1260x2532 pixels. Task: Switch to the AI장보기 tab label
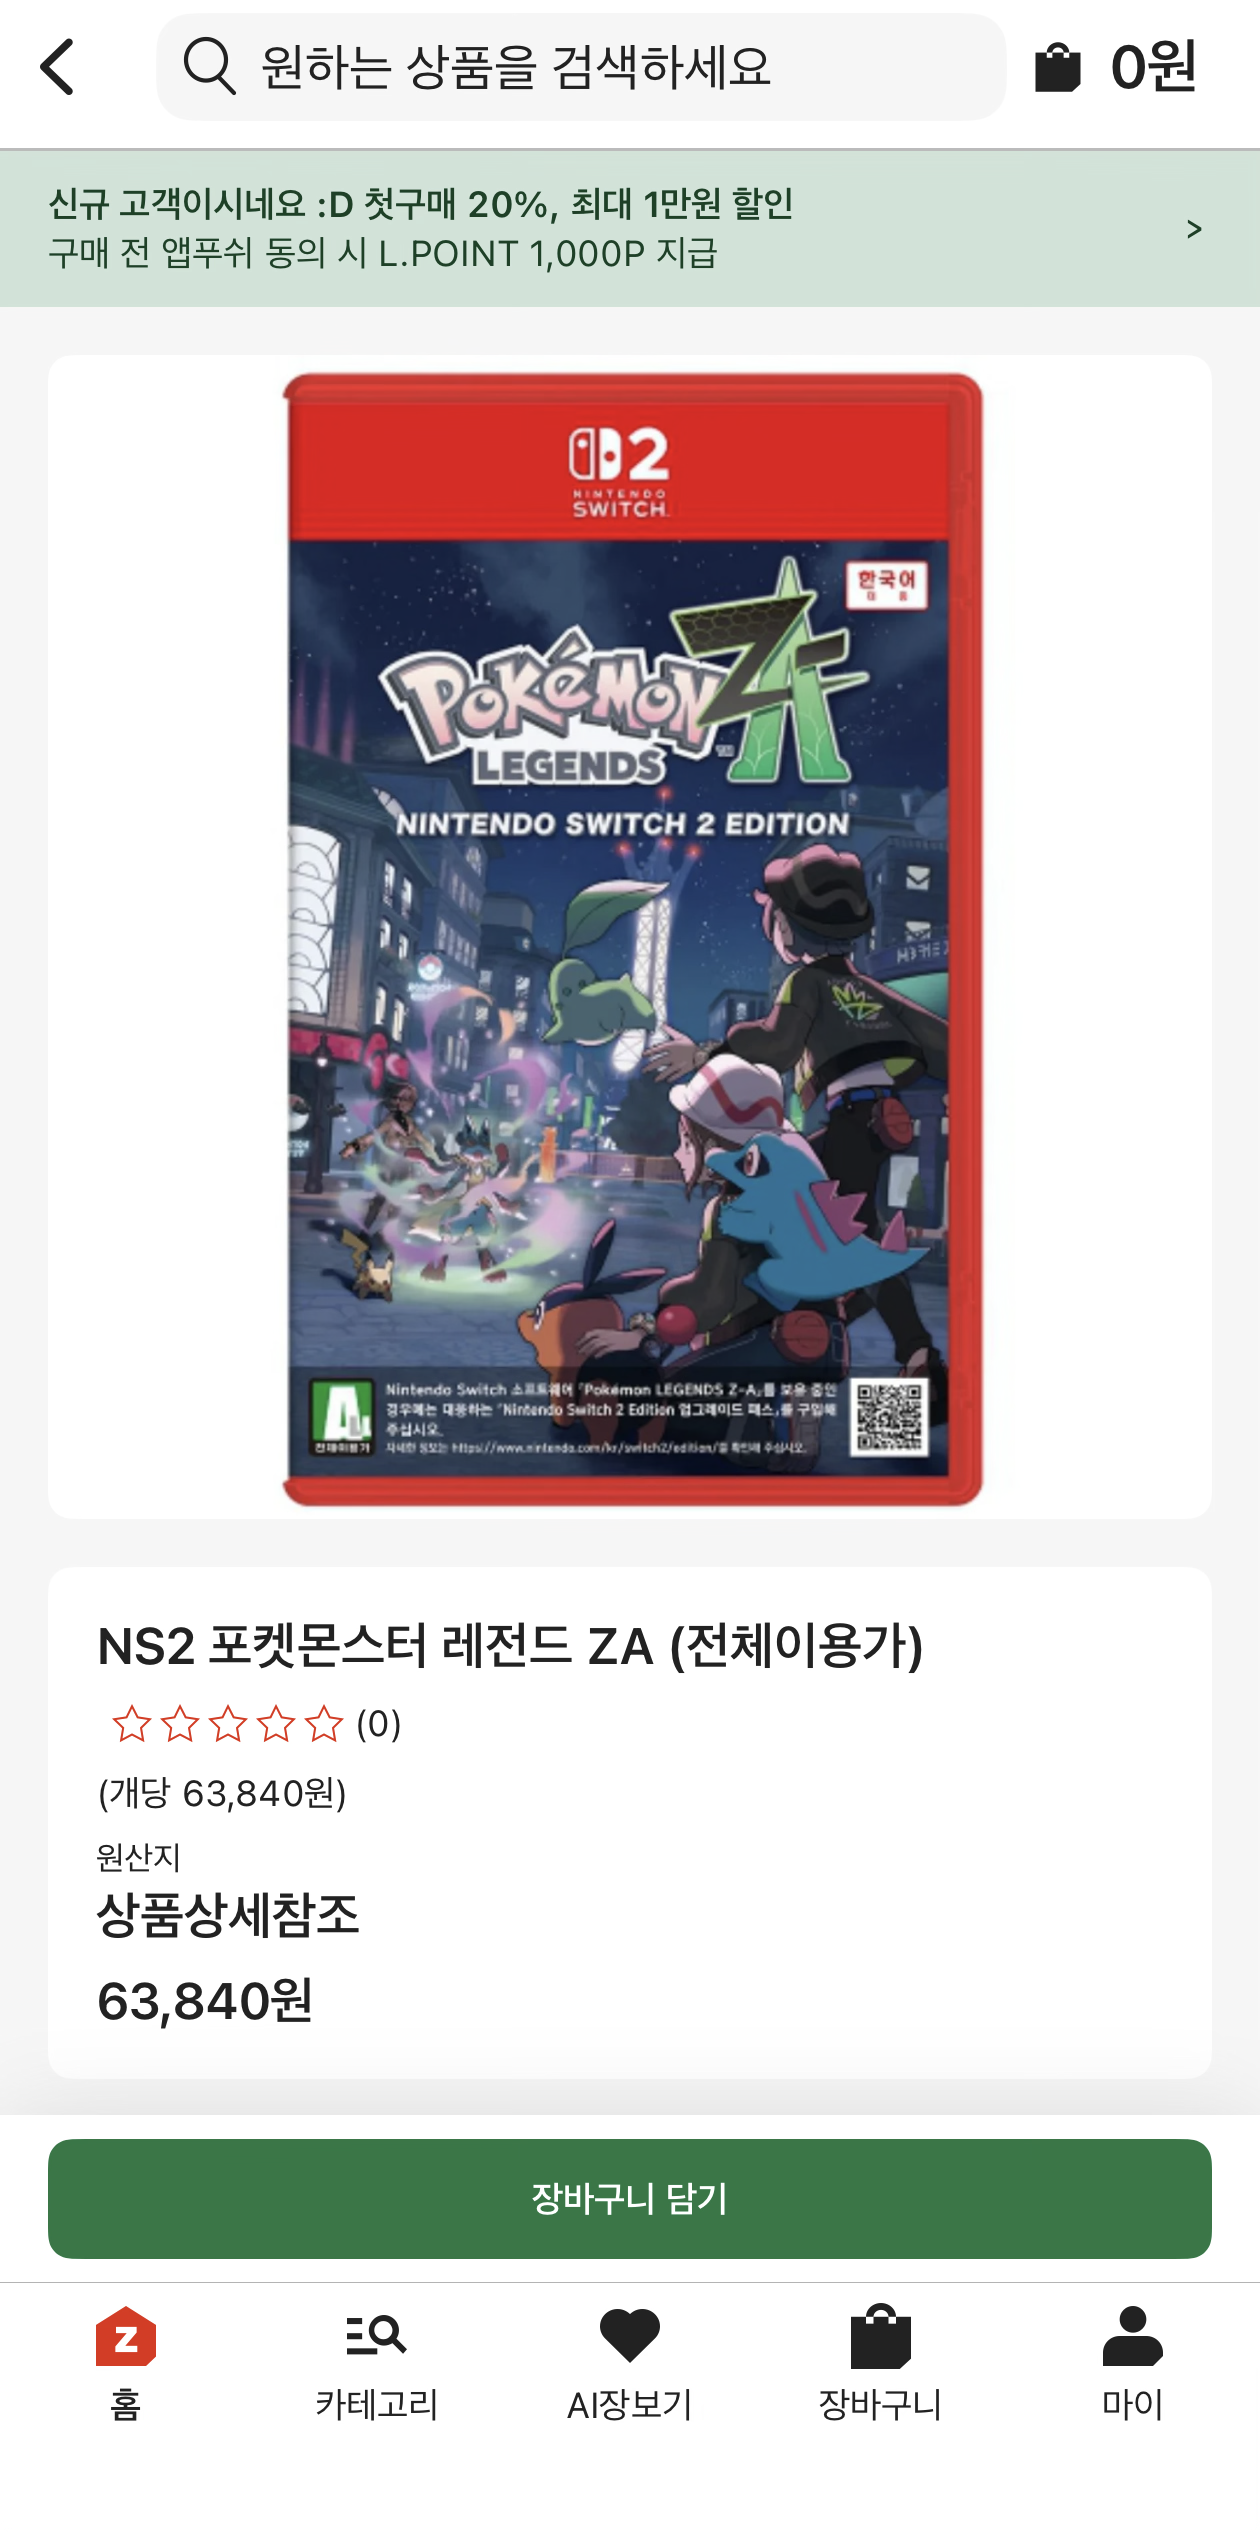coord(629,2404)
